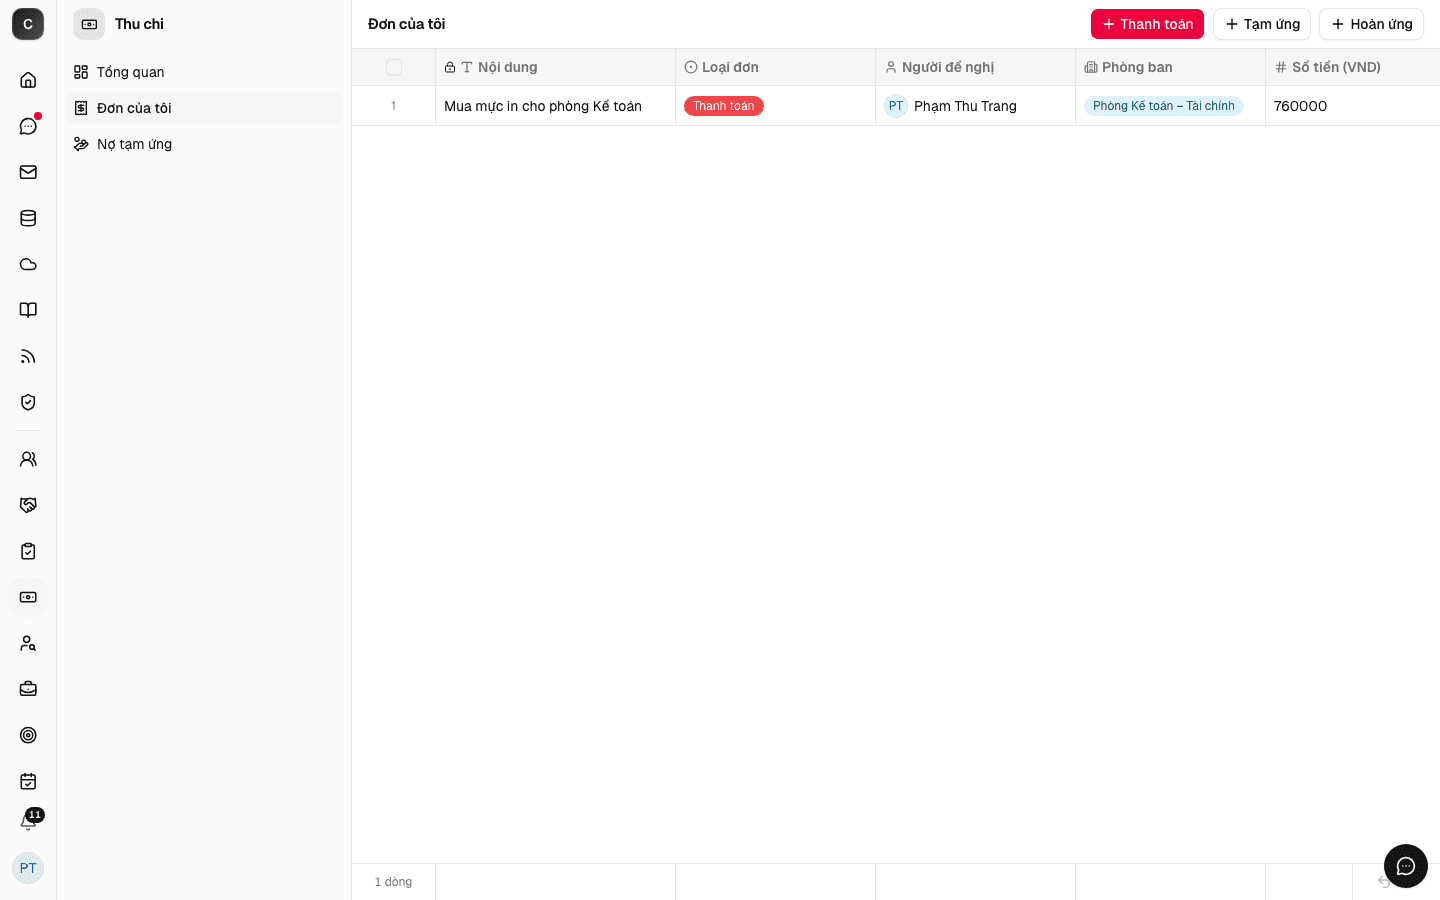Screen dimensions: 1440x900
Task: Click cell 'Mua mực in cho phòng Kế toán'
Action: click(556, 106)
